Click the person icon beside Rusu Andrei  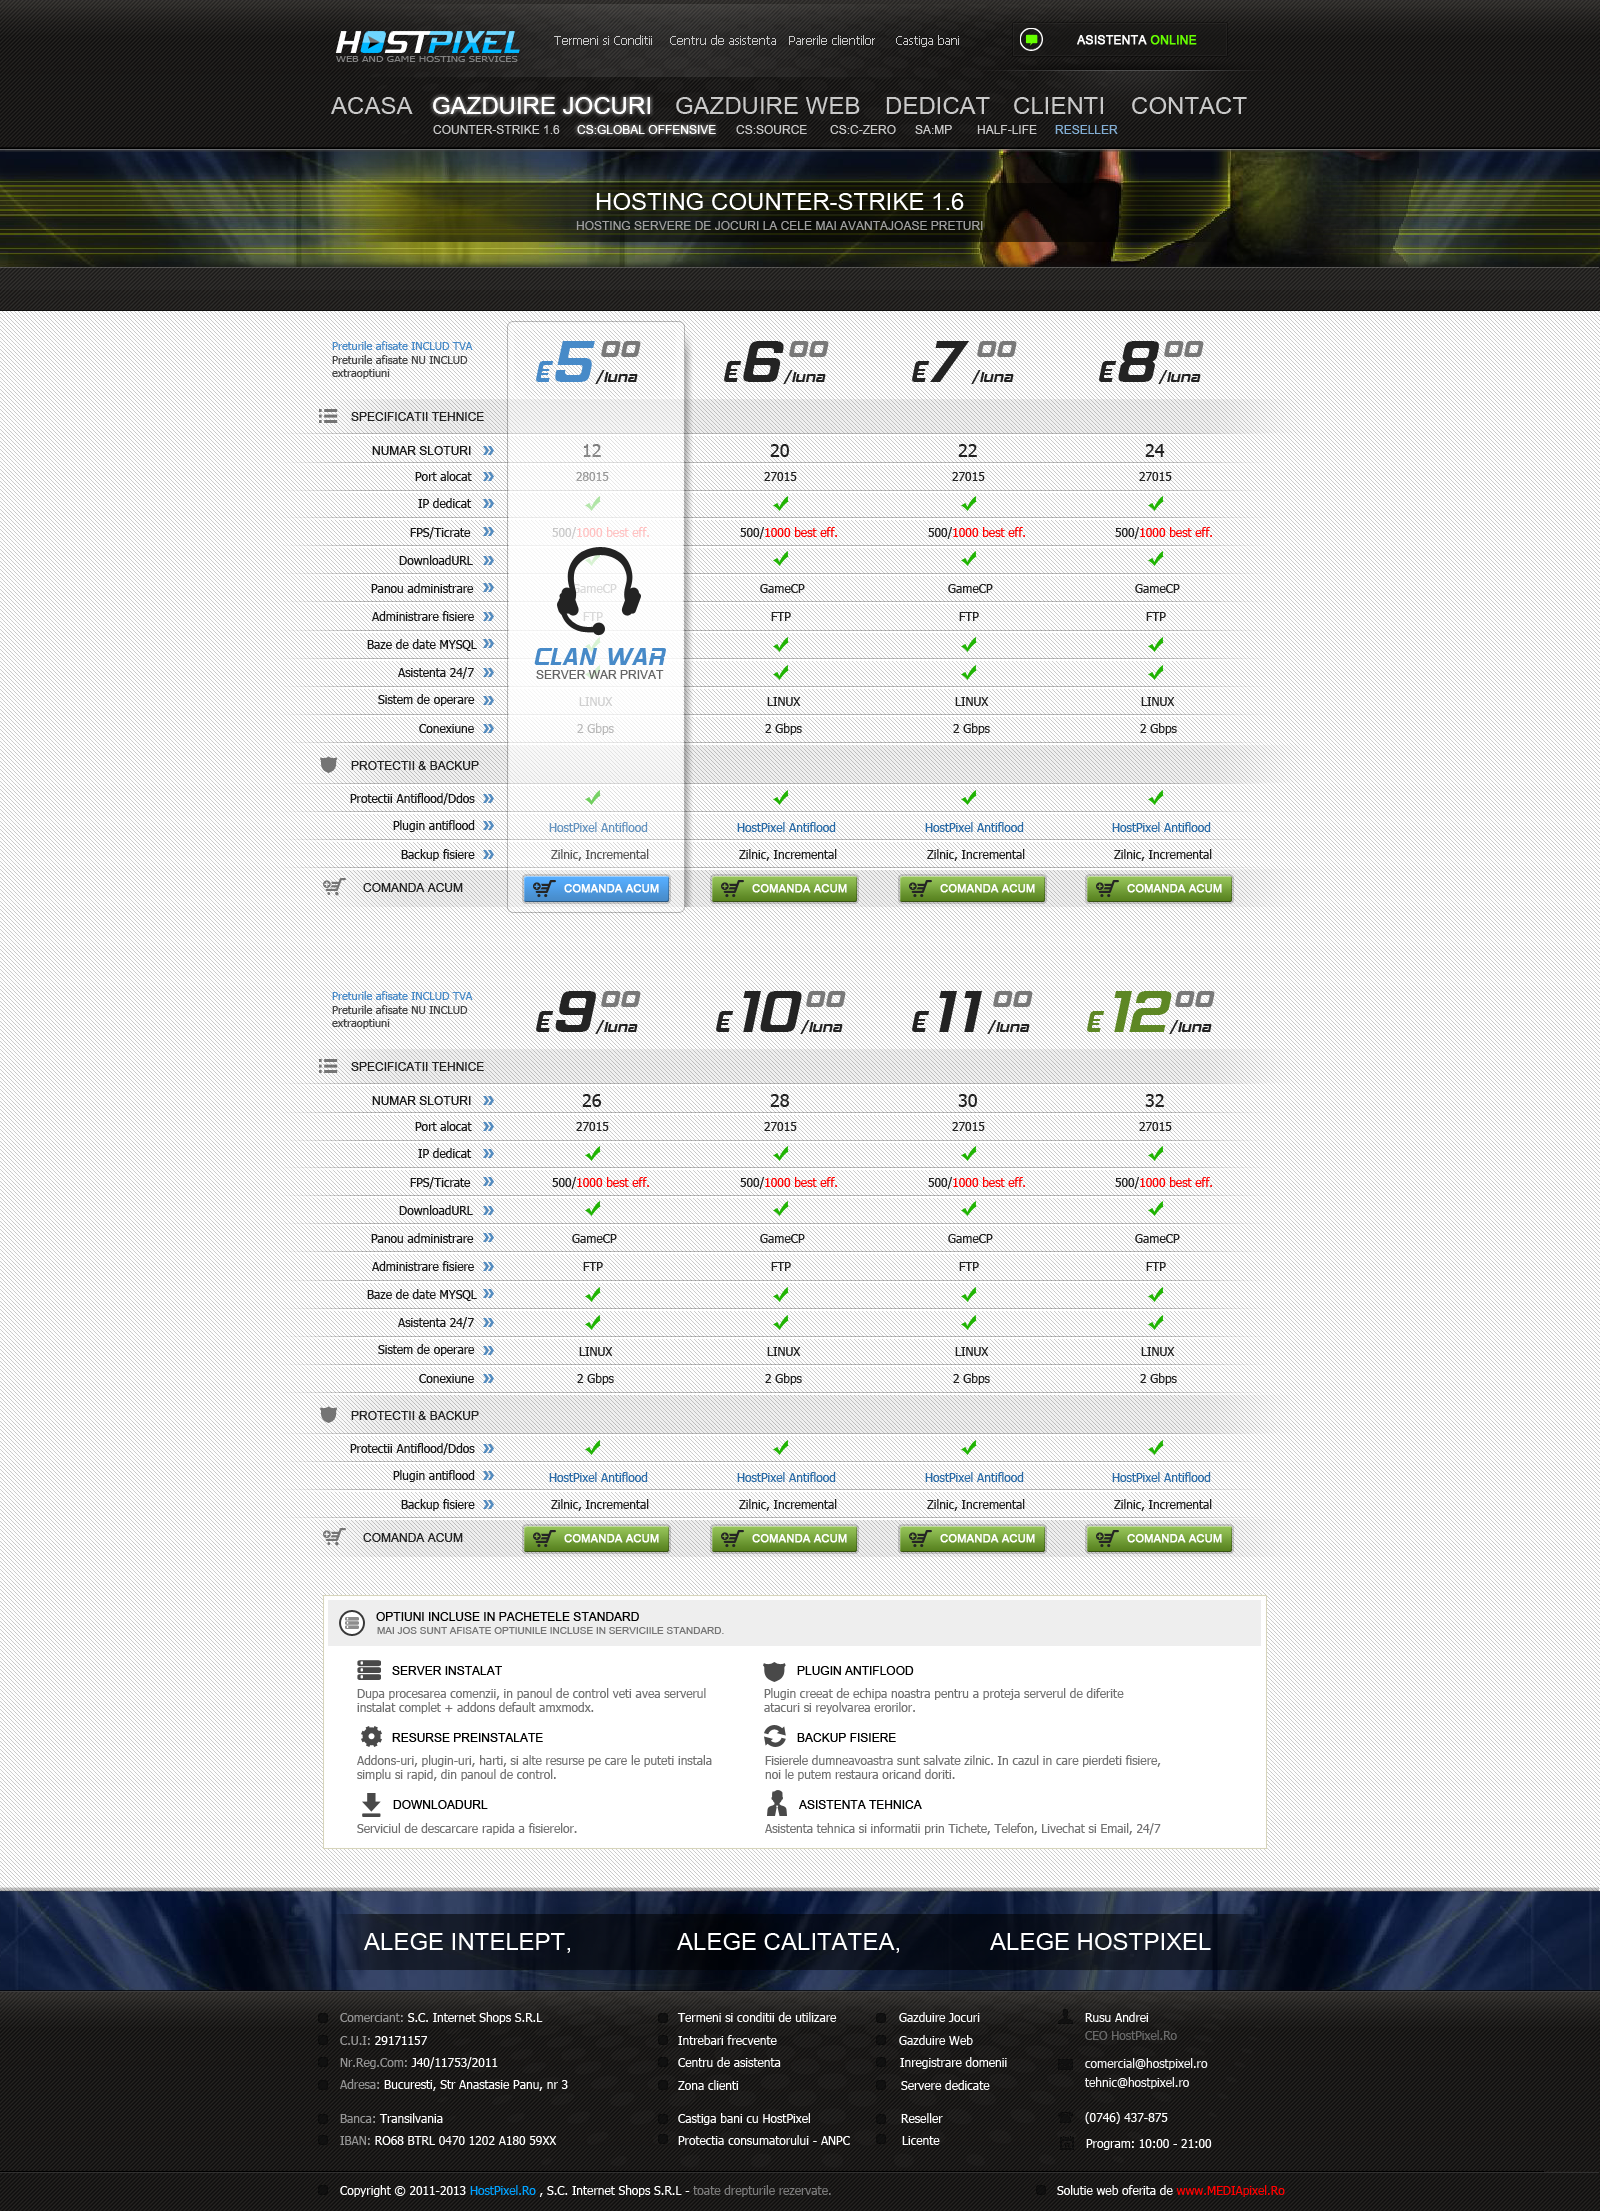(x=1066, y=2017)
